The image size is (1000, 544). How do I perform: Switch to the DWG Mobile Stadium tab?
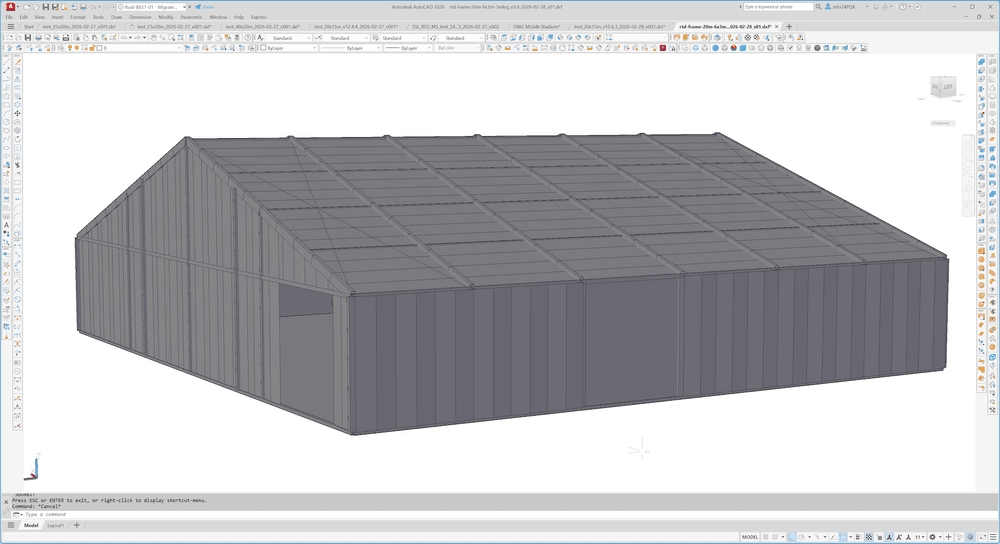tap(534, 27)
